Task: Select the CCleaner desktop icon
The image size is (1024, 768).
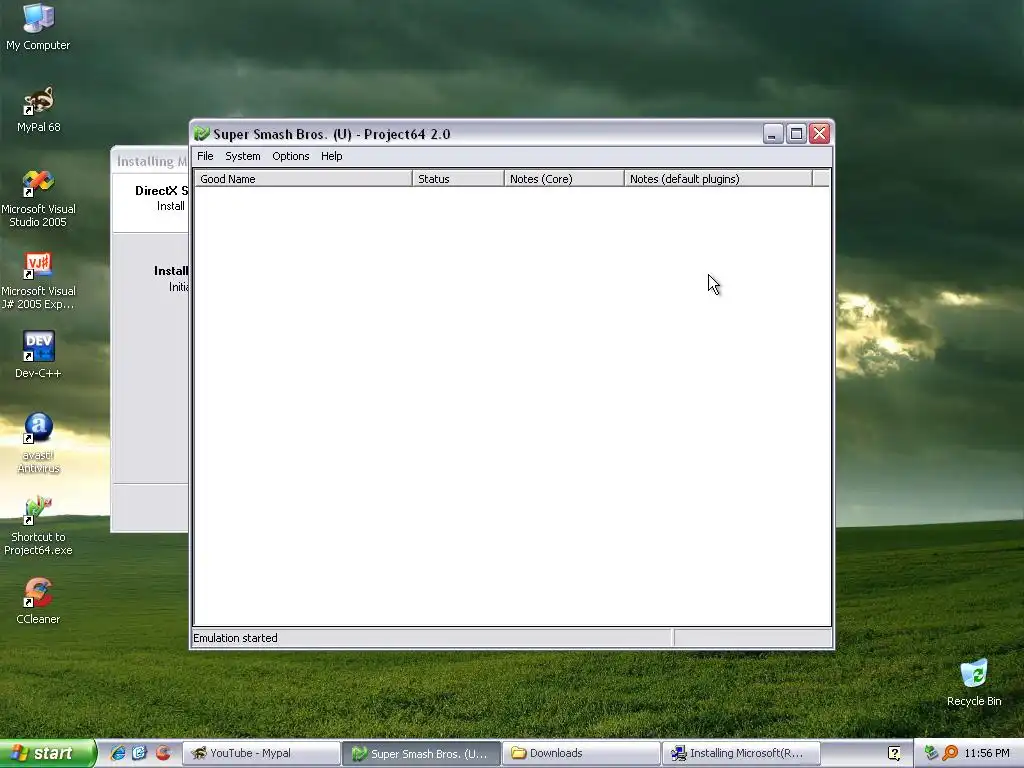Action: 38,601
